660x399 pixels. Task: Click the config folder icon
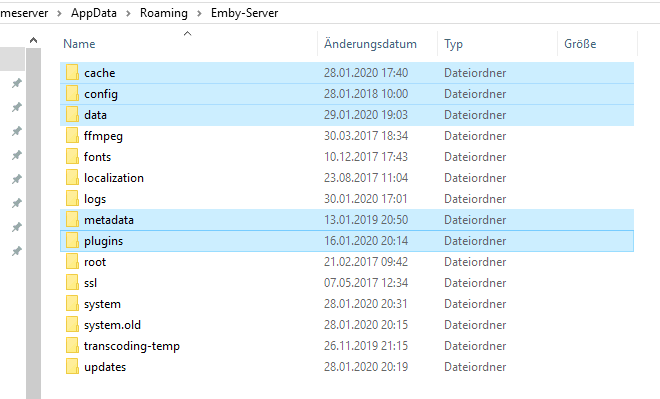point(72,93)
